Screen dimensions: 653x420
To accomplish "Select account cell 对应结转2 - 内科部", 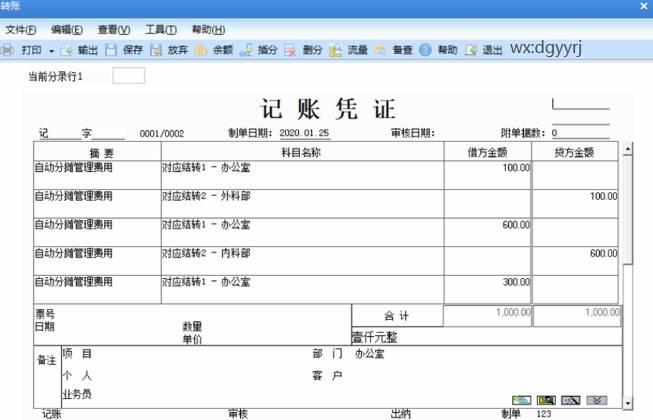I will point(302,261).
